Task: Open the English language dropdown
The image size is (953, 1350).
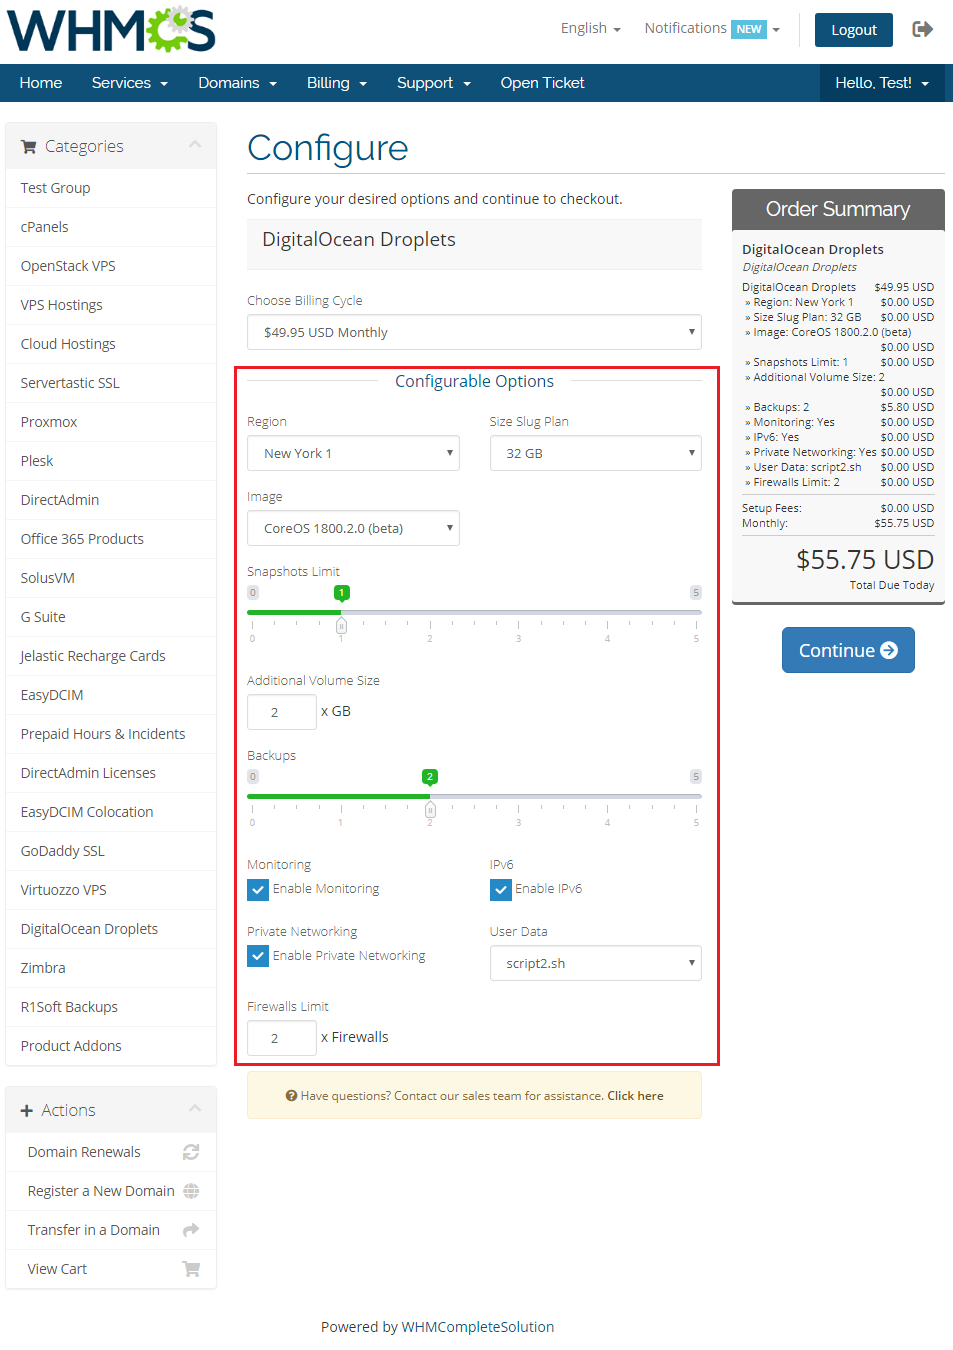Action: click(591, 28)
